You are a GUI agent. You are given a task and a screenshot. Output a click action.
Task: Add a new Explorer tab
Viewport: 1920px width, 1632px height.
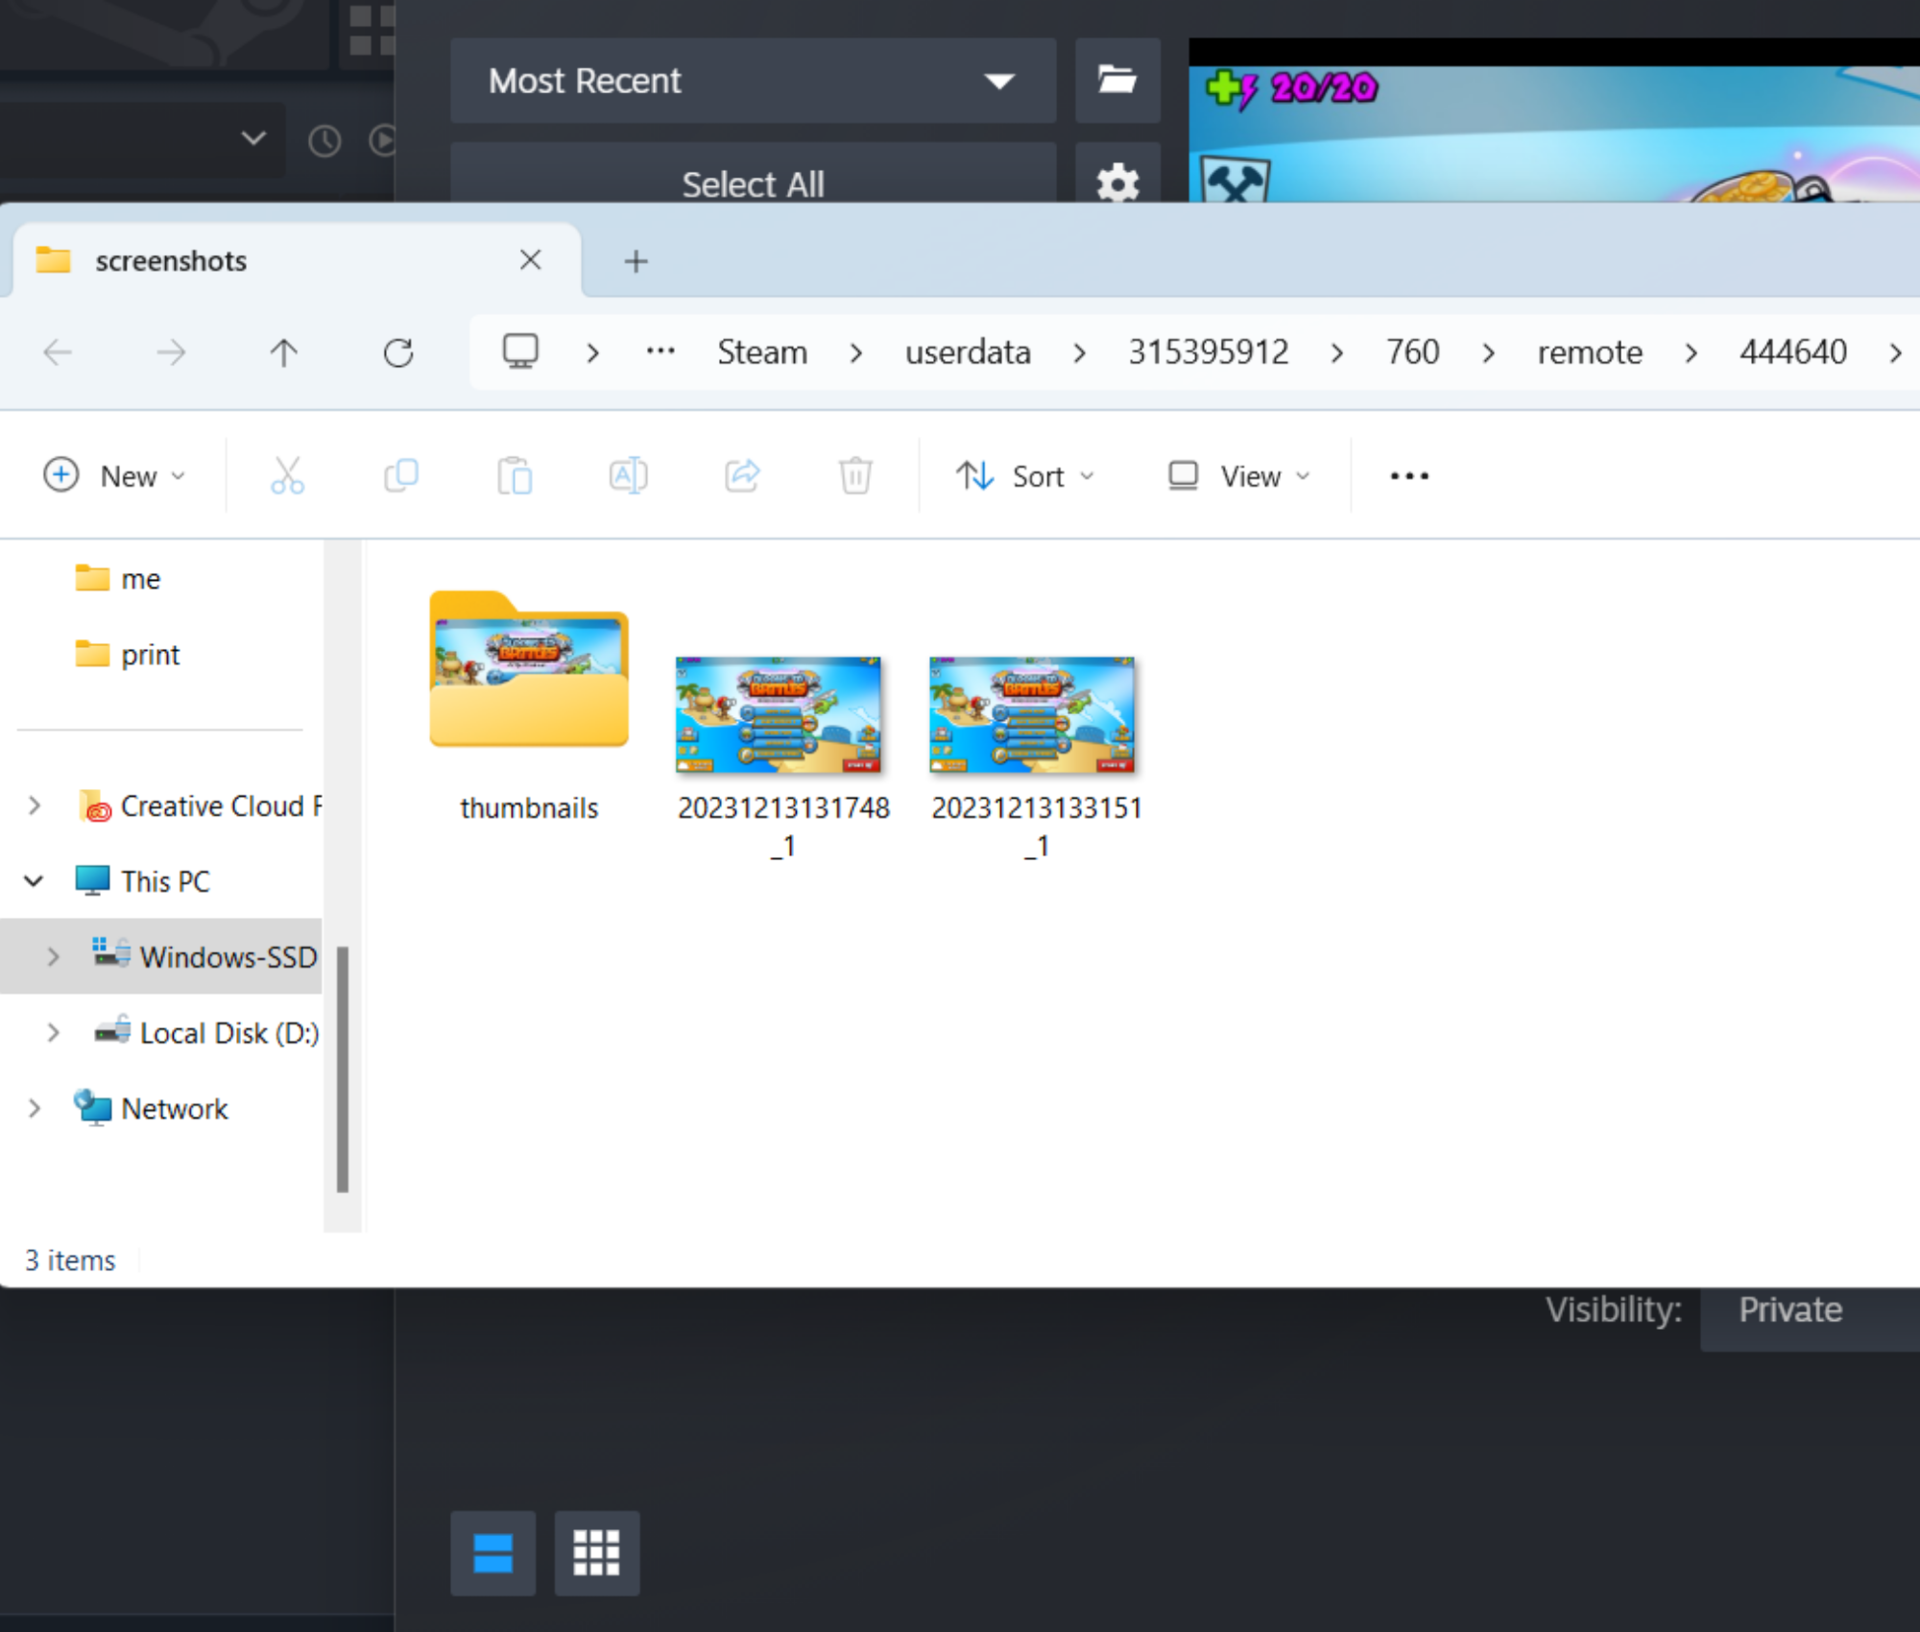pos(636,261)
